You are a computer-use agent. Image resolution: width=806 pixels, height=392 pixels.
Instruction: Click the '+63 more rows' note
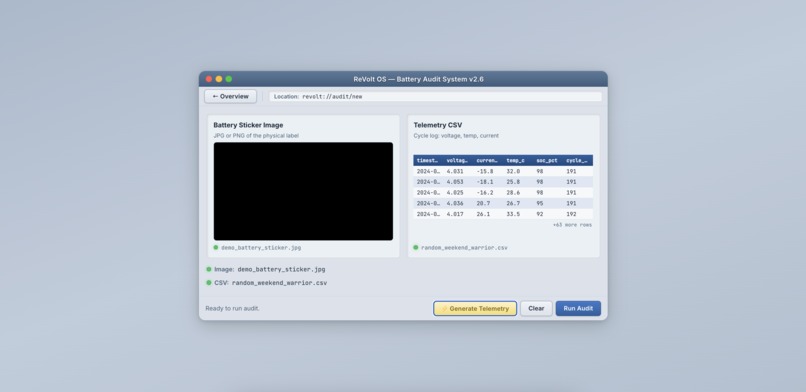click(572, 225)
